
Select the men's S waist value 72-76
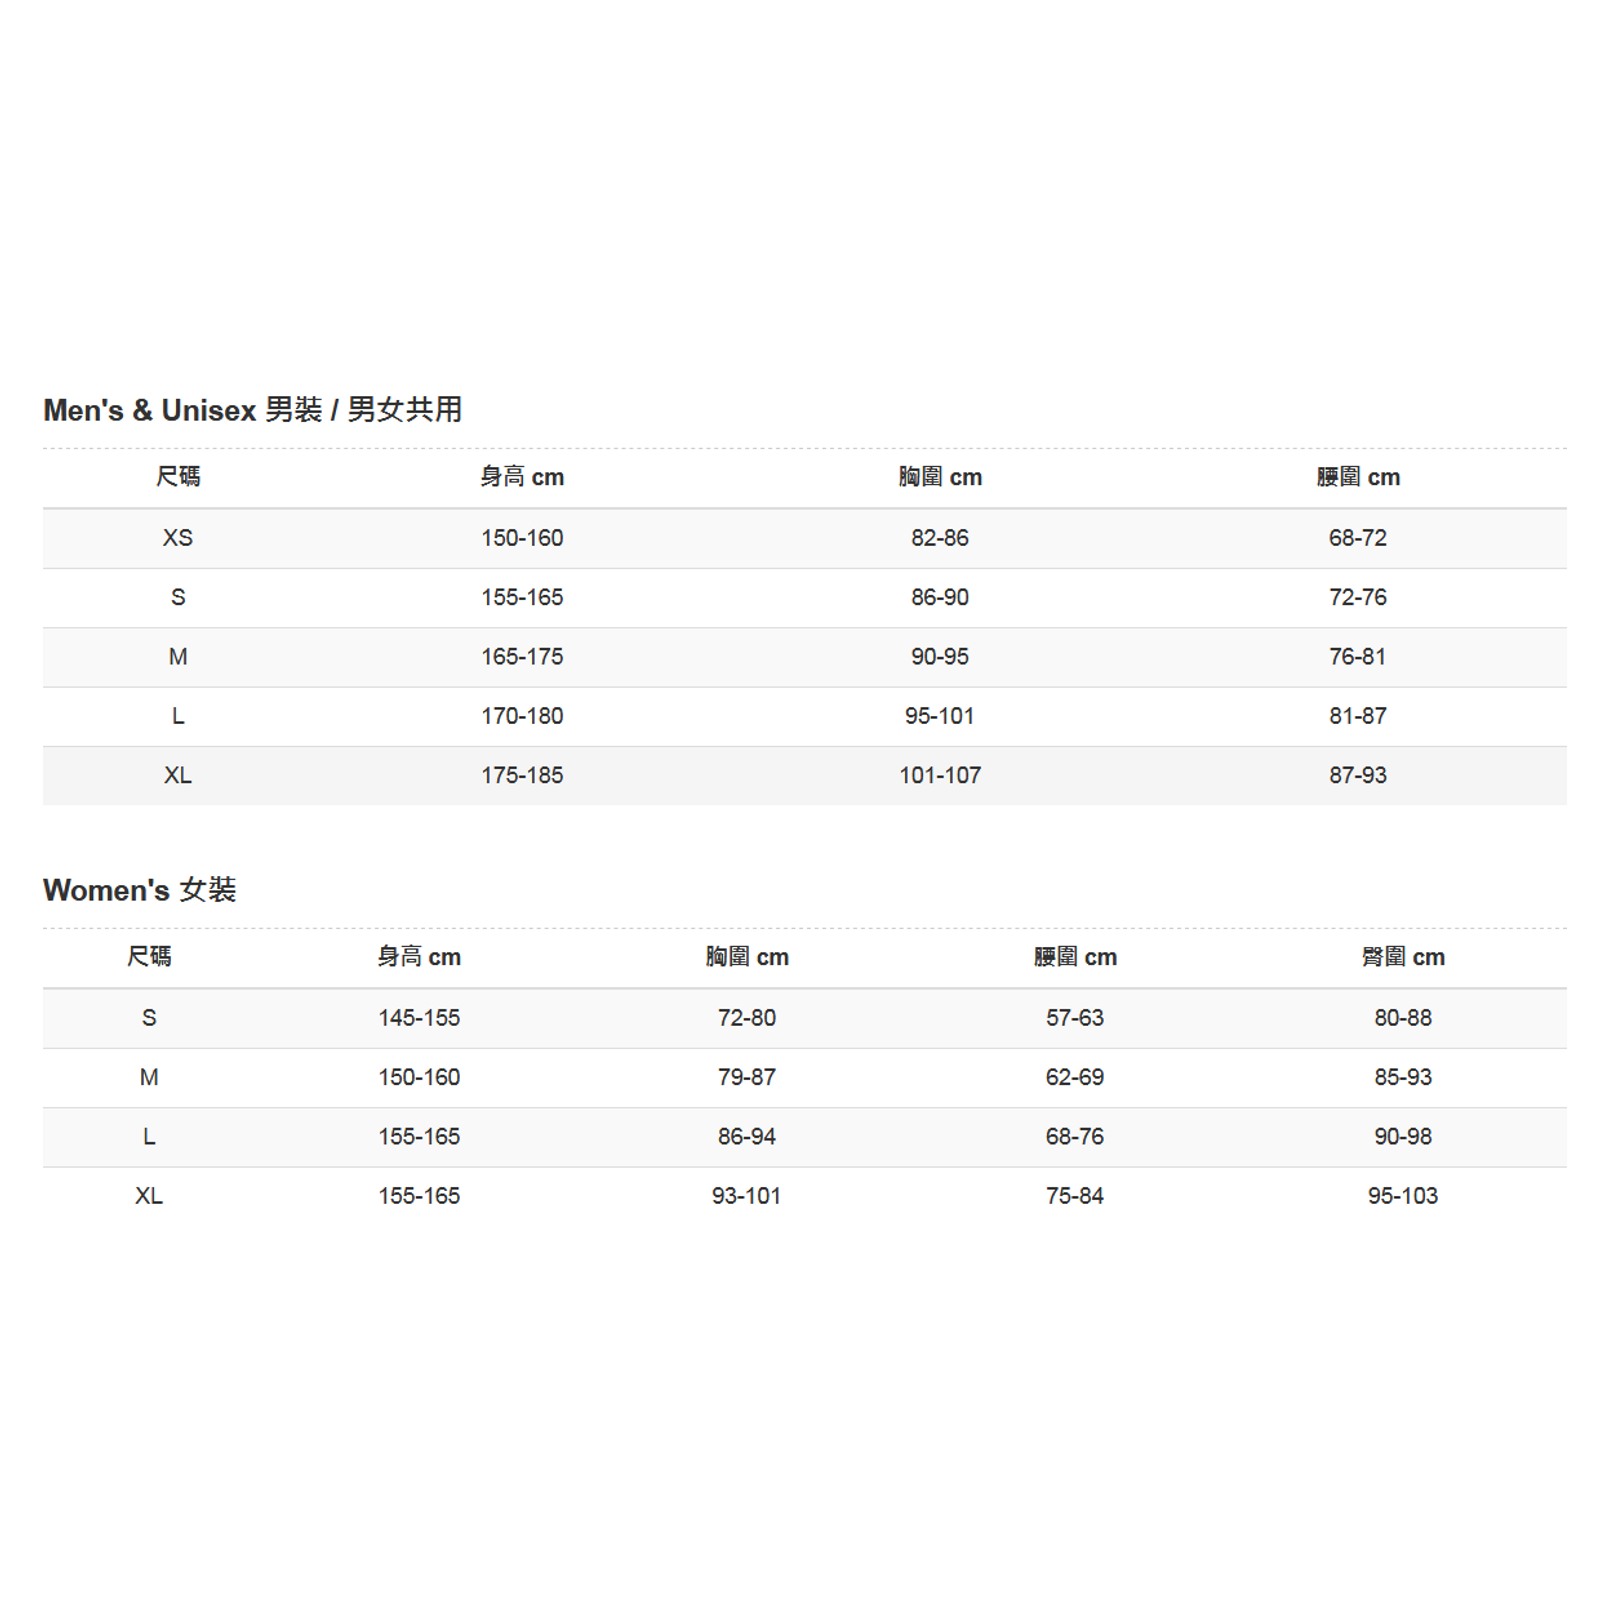1357,597
